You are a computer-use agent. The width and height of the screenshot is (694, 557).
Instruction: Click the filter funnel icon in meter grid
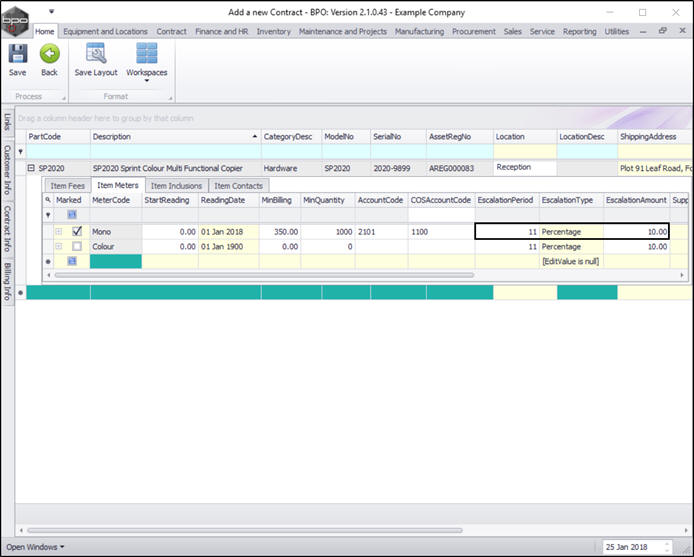[x=48, y=215]
